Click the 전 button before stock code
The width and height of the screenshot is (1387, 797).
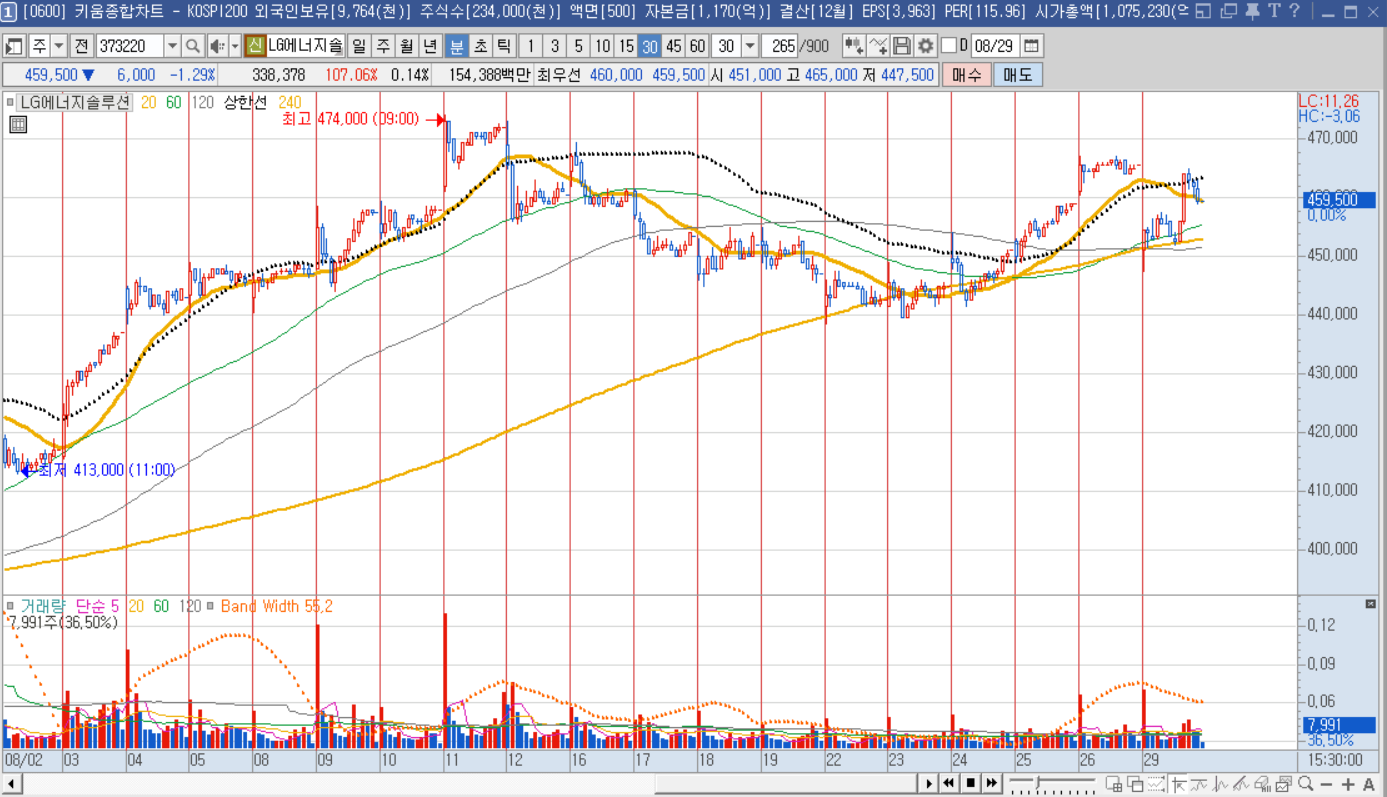(82, 46)
